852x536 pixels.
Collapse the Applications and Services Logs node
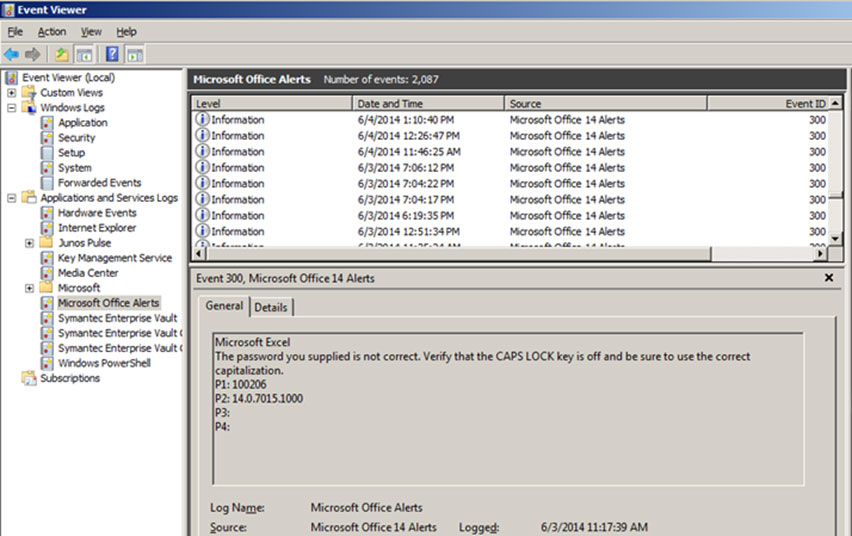pos(11,198)
